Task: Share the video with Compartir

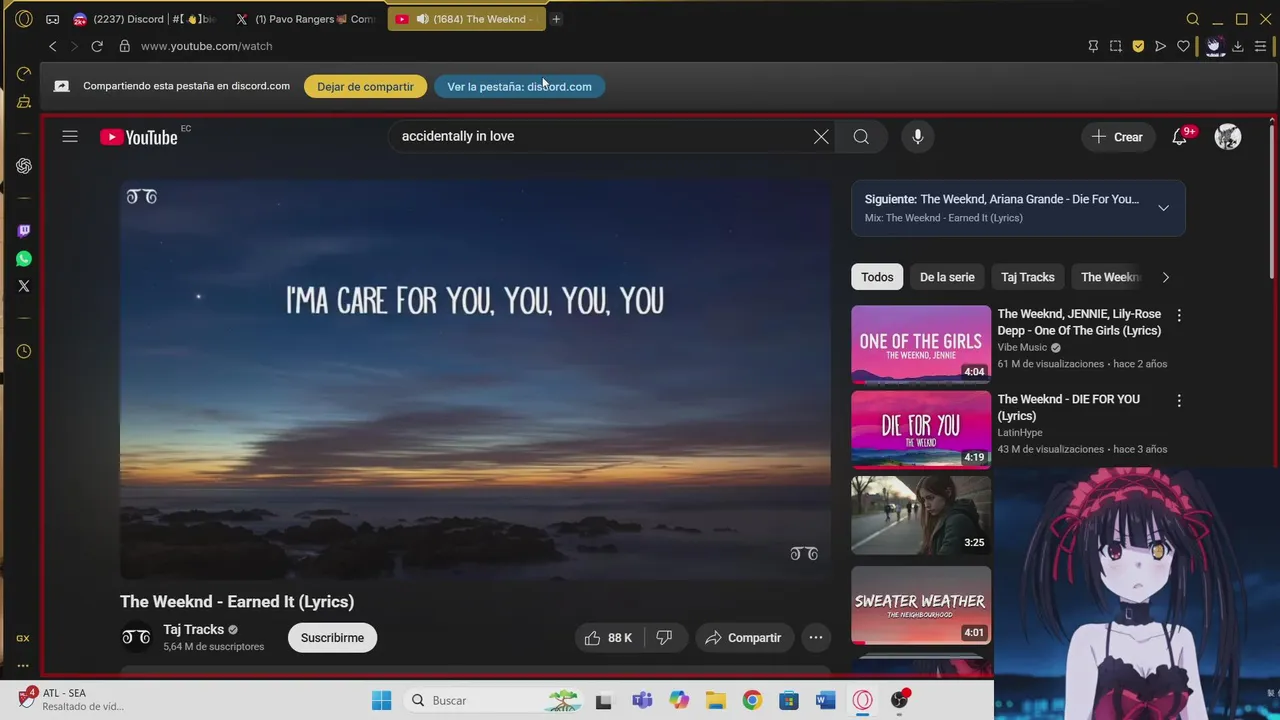Action: (x=743, y=638)
